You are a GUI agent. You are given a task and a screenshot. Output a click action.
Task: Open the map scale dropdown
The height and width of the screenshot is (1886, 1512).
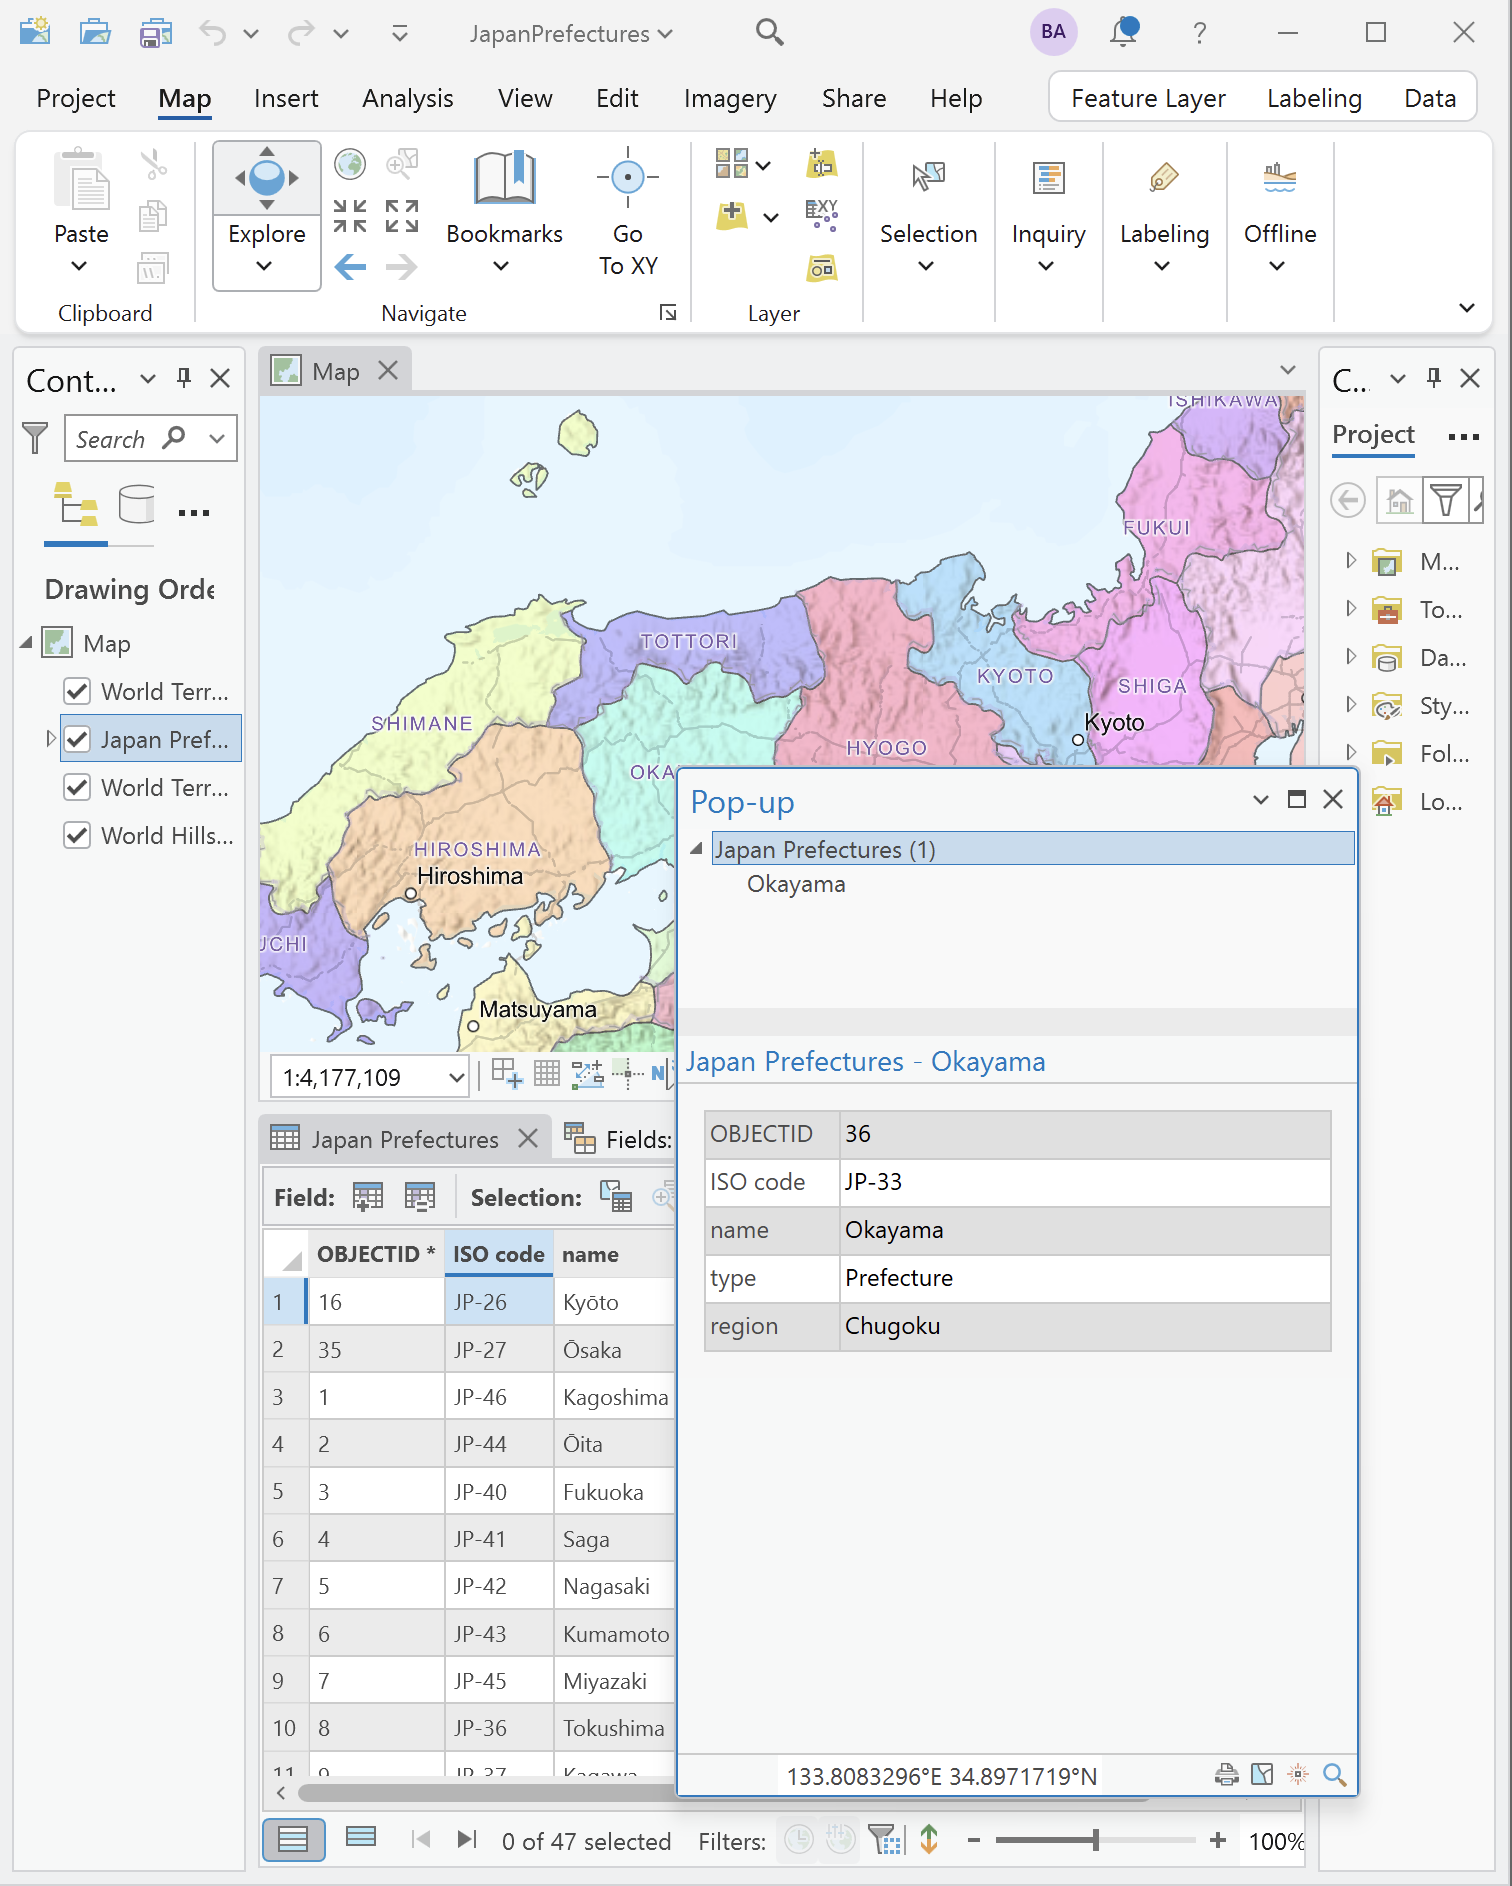pos(456,1077)
